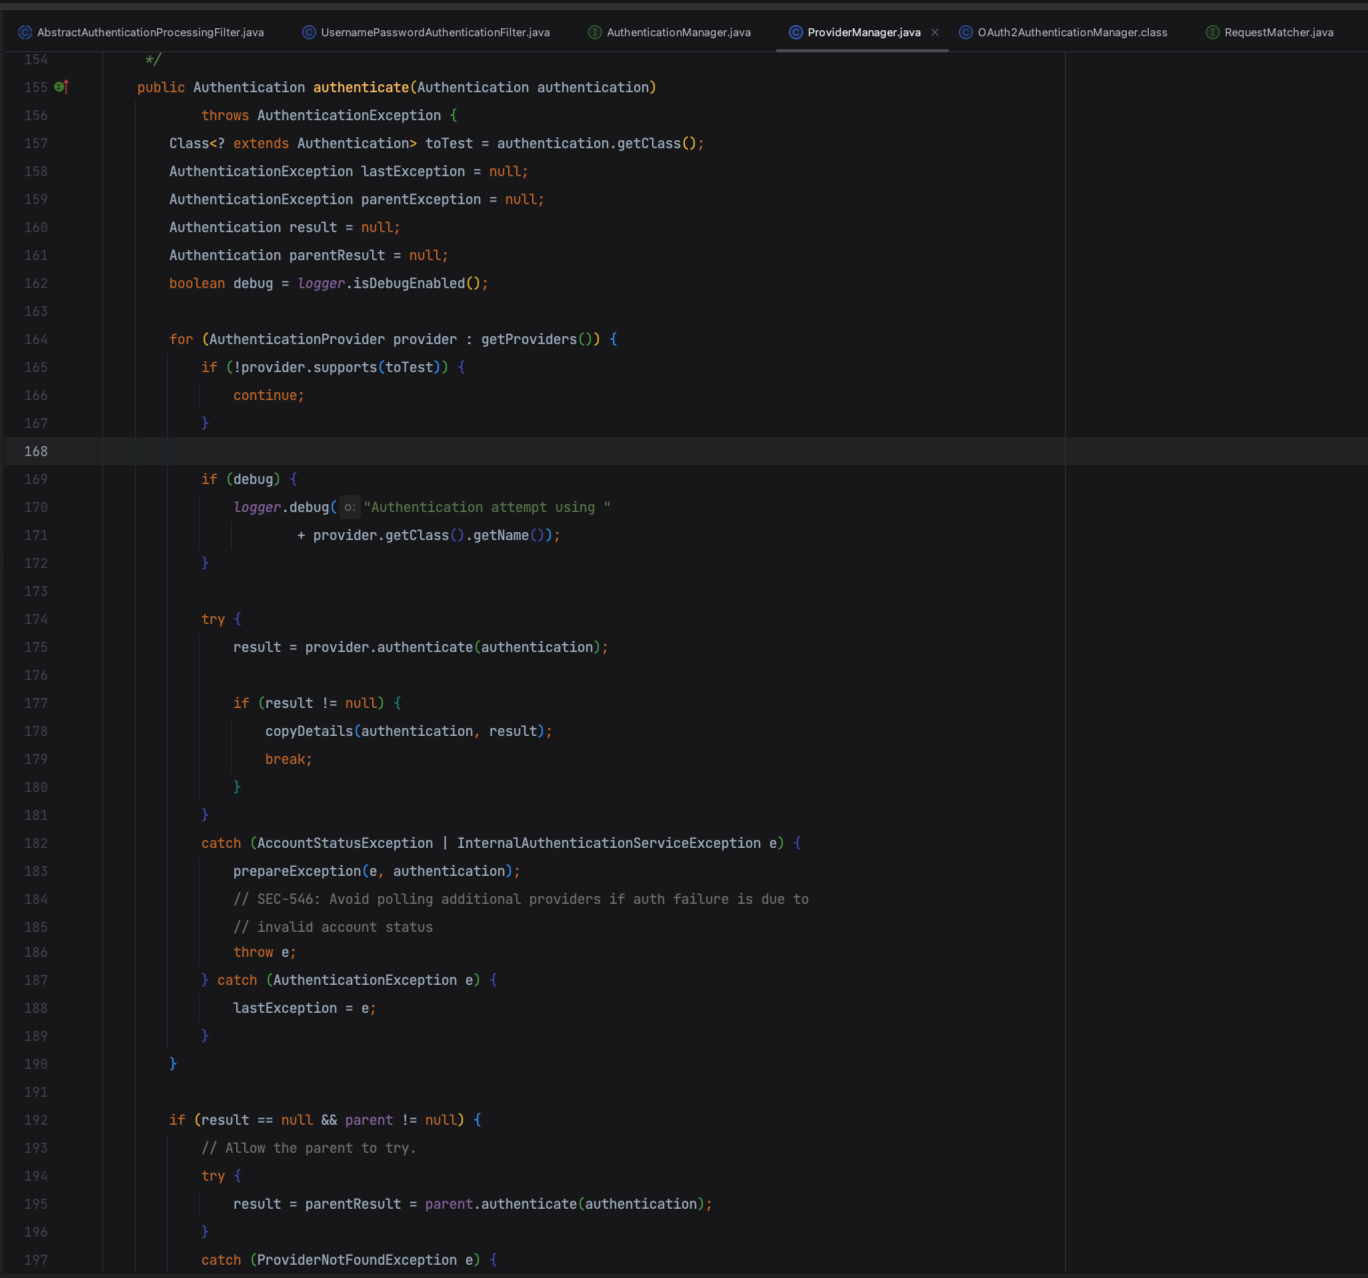The width and height of the screenshot is (1368, 1278).
Task: Click the copyDetails method call
Action: coord(308,732)
